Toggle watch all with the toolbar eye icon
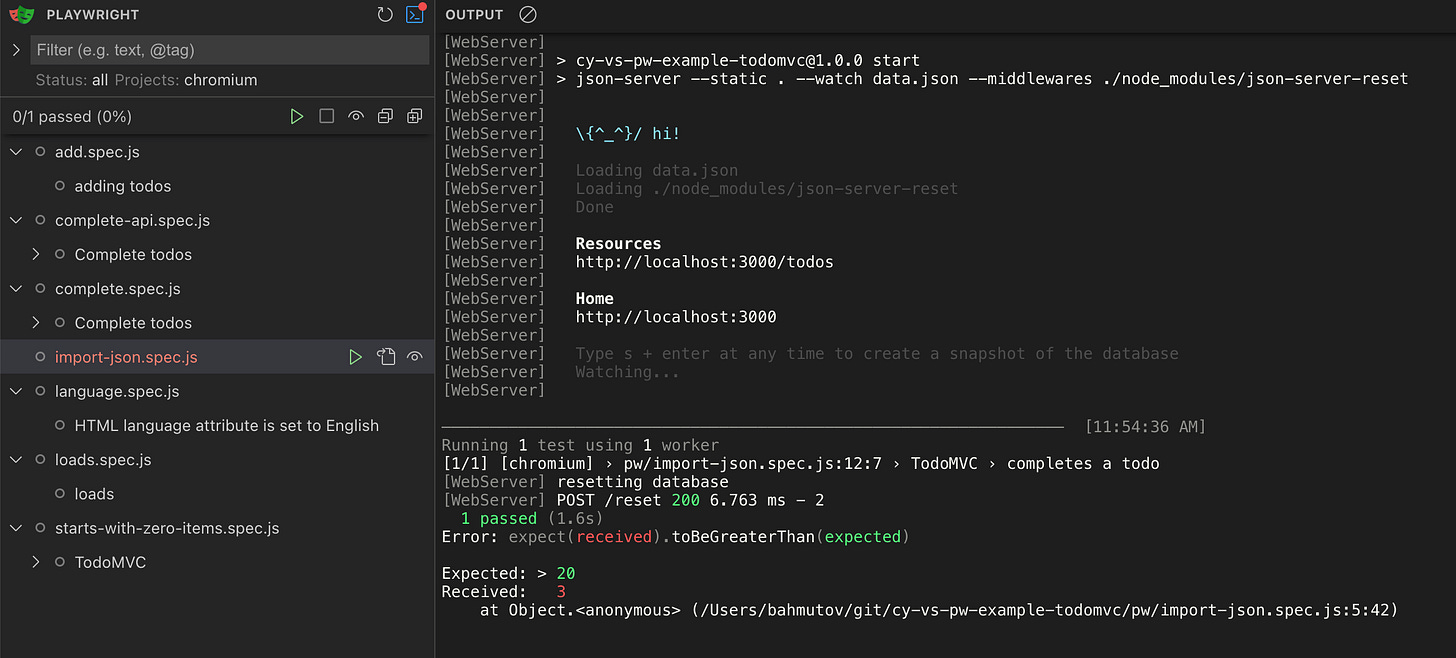The image size is (1456, 658). [356, 117]
